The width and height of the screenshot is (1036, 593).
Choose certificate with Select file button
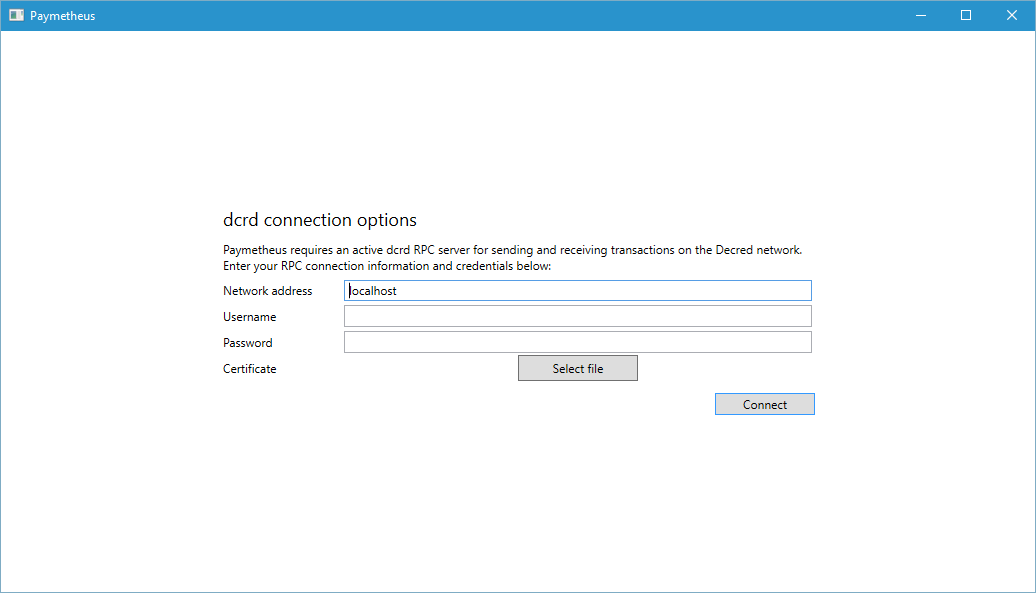pyautogui.click(x=577, y=368)
